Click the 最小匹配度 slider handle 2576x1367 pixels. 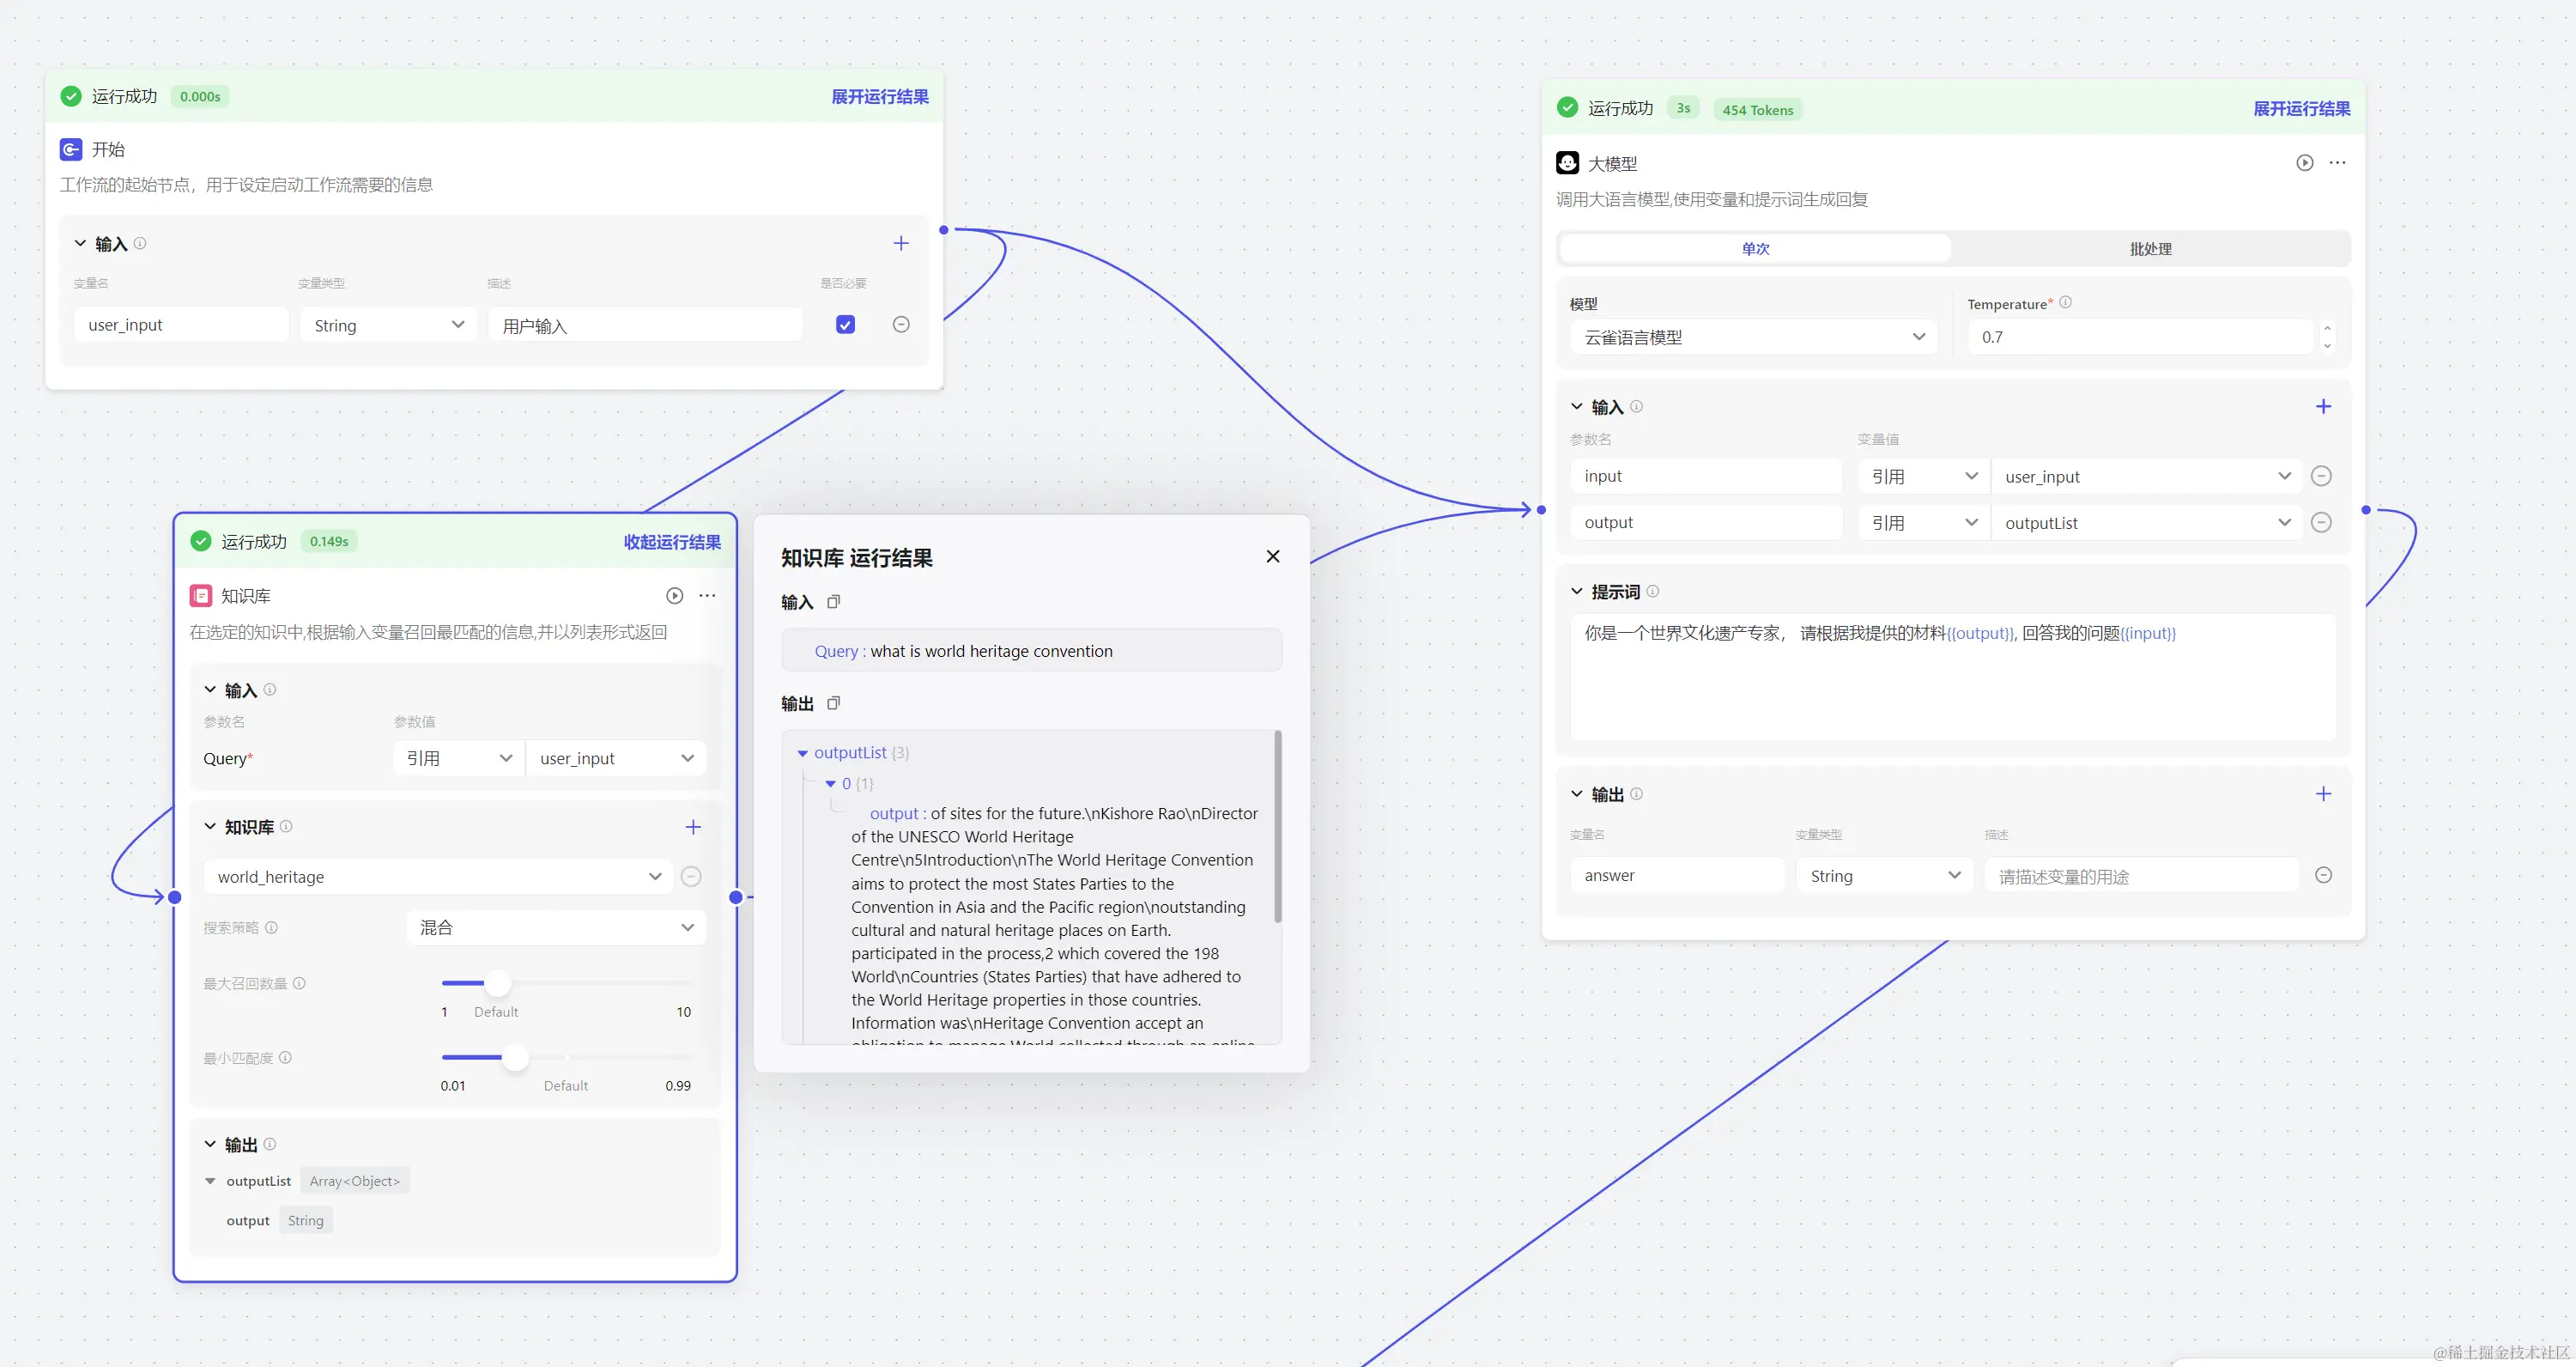(x=515, y=1057)
